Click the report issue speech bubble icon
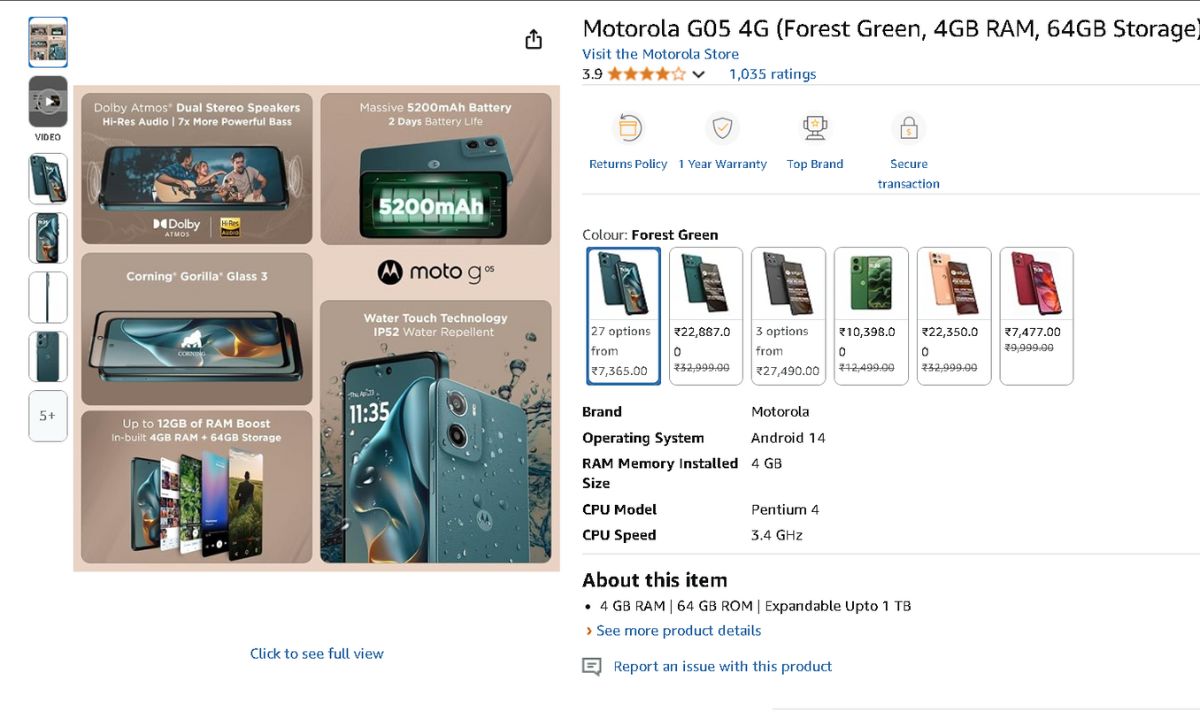1200x720 pixels. tap(592, 667)
